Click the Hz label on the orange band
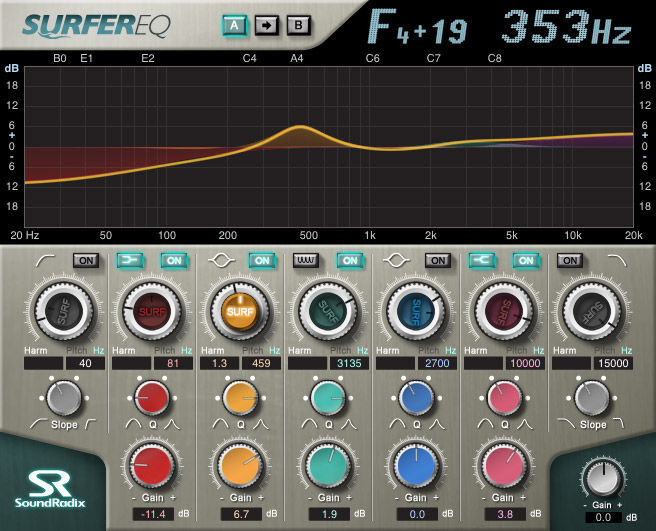656x531 pixels. point(274,350)
